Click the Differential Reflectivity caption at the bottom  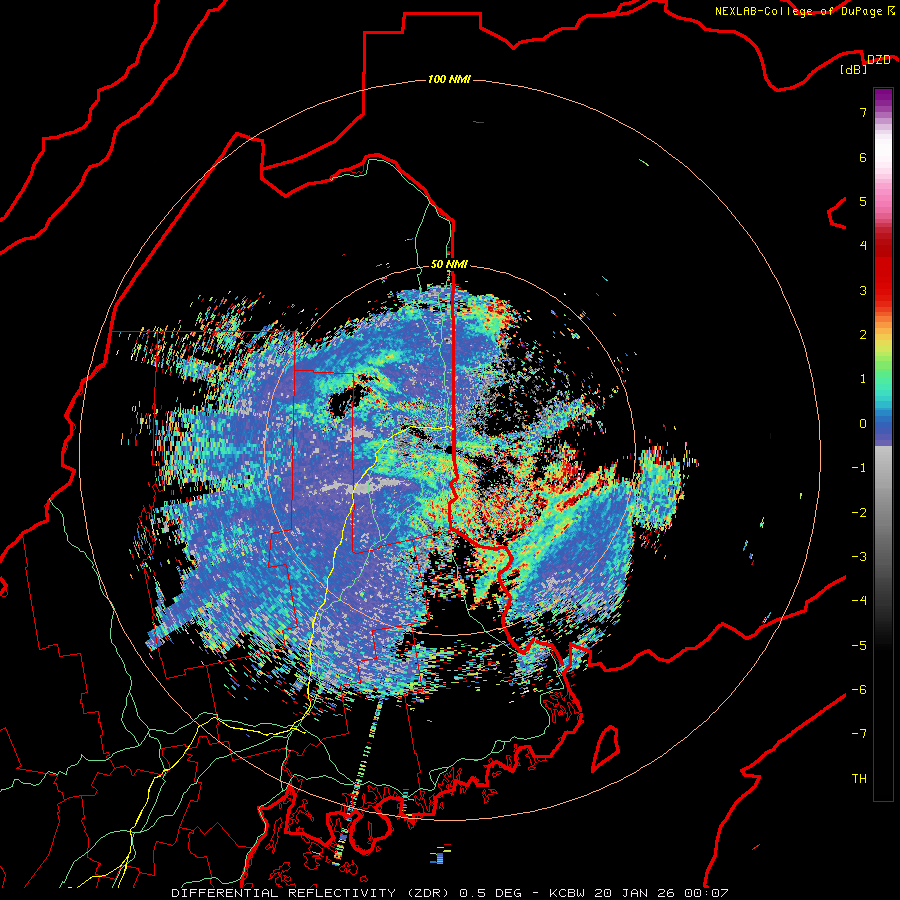(450, 893)
